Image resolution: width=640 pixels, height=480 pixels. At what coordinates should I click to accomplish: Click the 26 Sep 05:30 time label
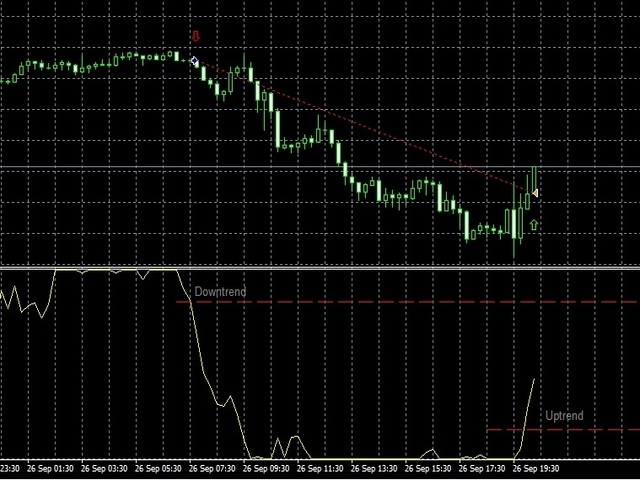pyautogui.click(x=158, y=469)
